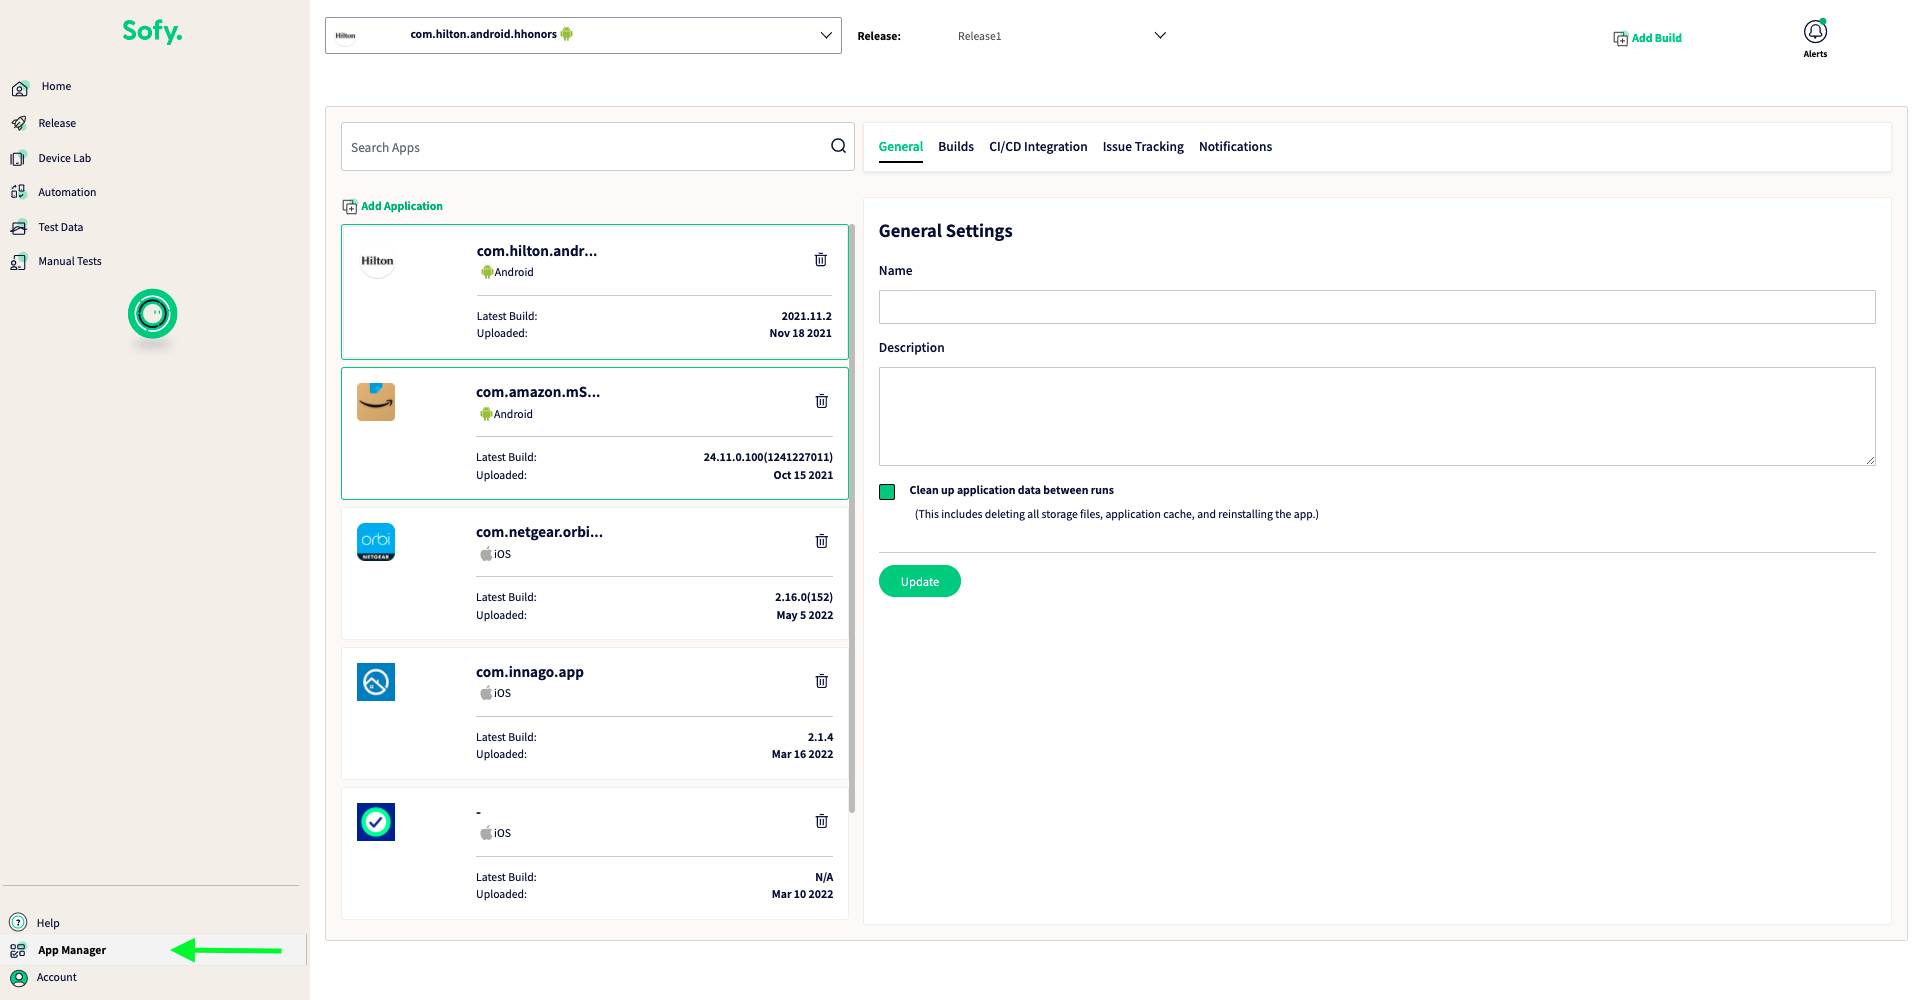Image resolution: width=1912 pixels, height=1000 pixels.
Task: Delete the com.netgear.orbi... app
Action: point(822,541)
